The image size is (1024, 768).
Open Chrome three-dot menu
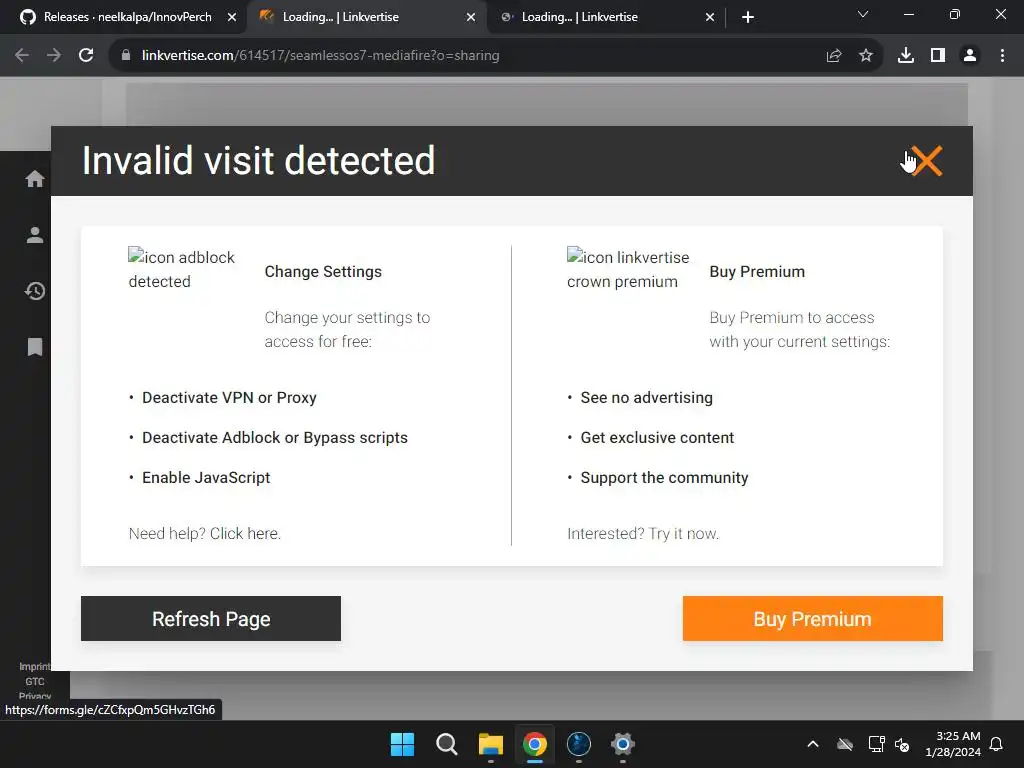[x=1002, y=56]
